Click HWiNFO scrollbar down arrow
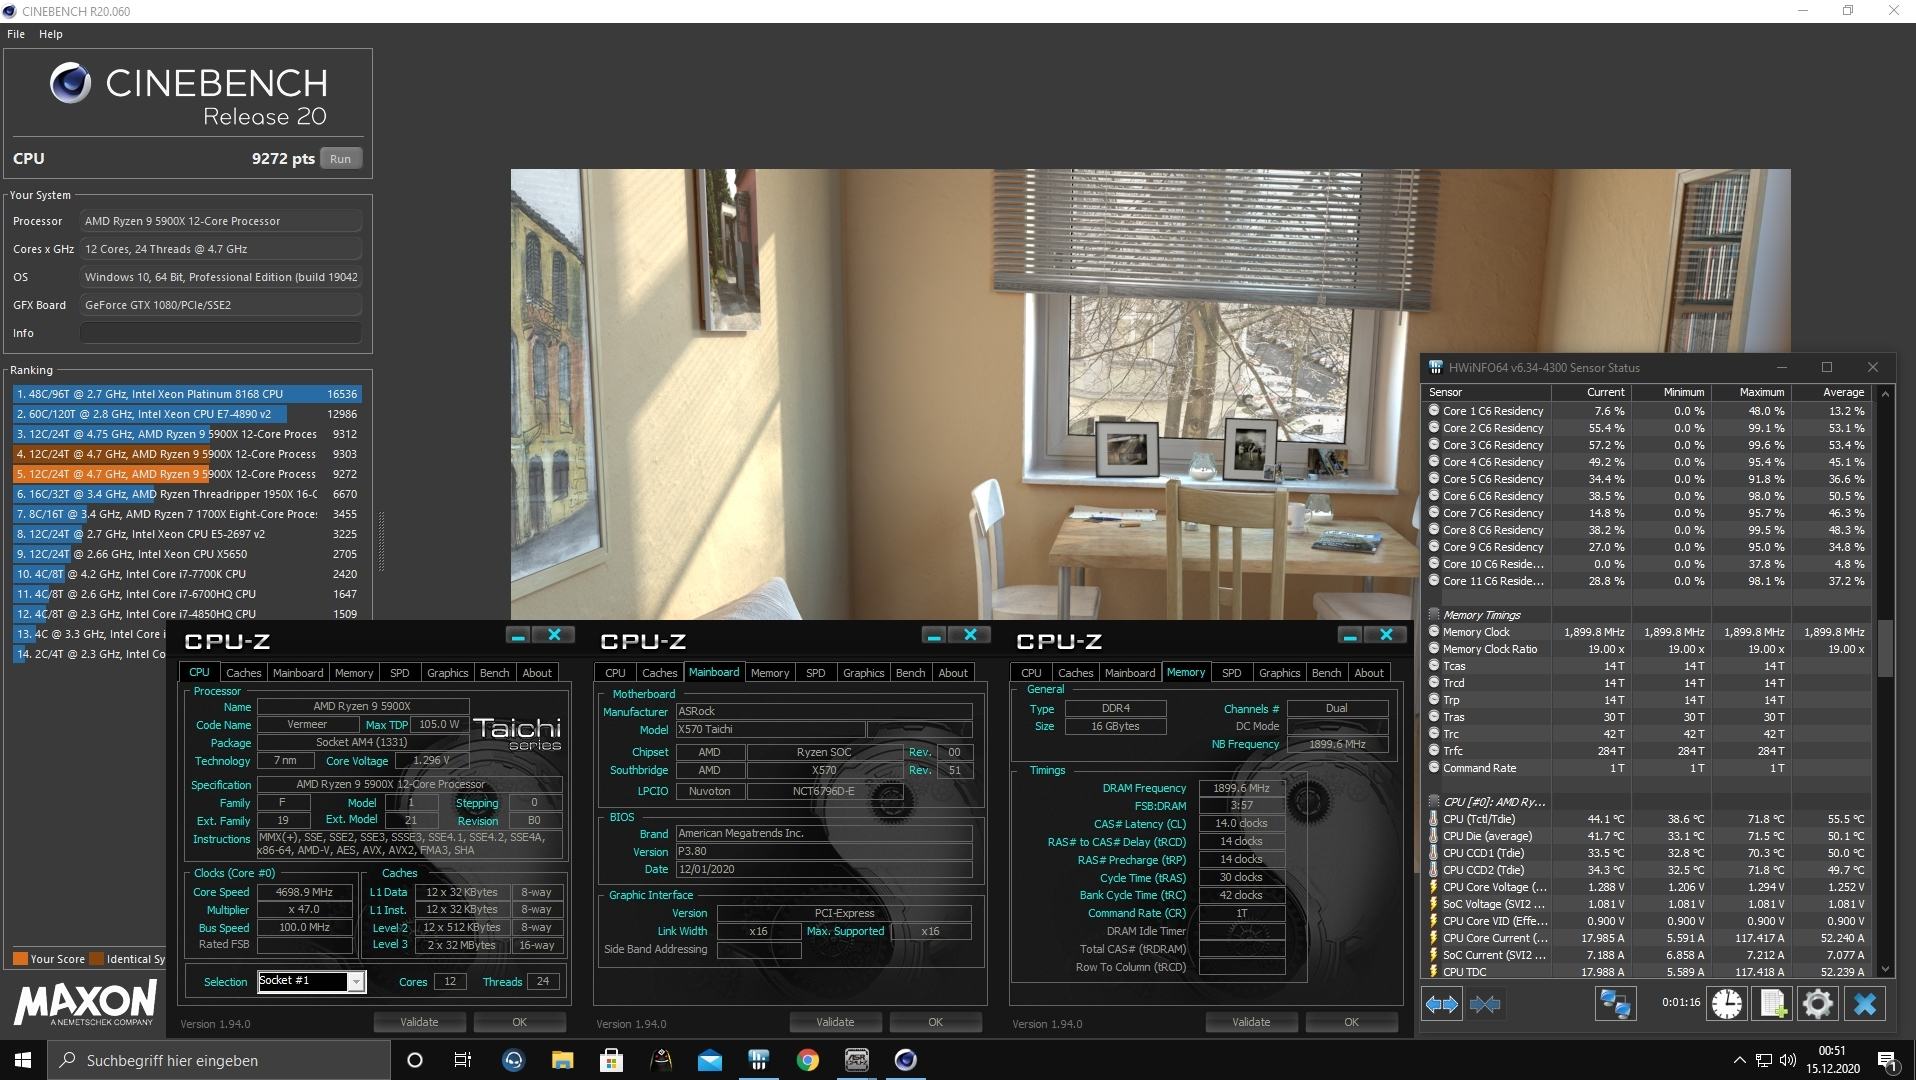 pyautogui.click(x=1885, y=969)
